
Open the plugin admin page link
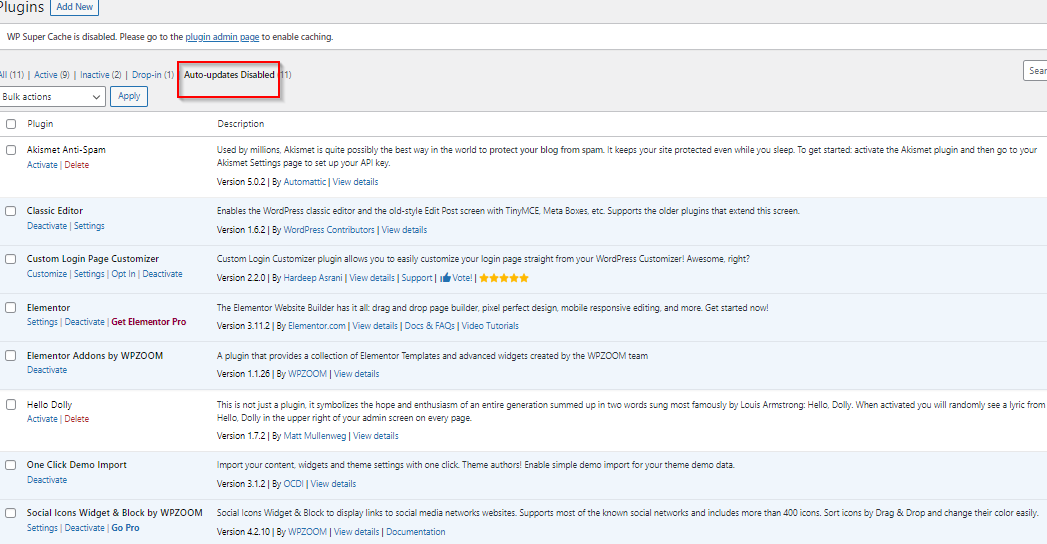(222, 37)
